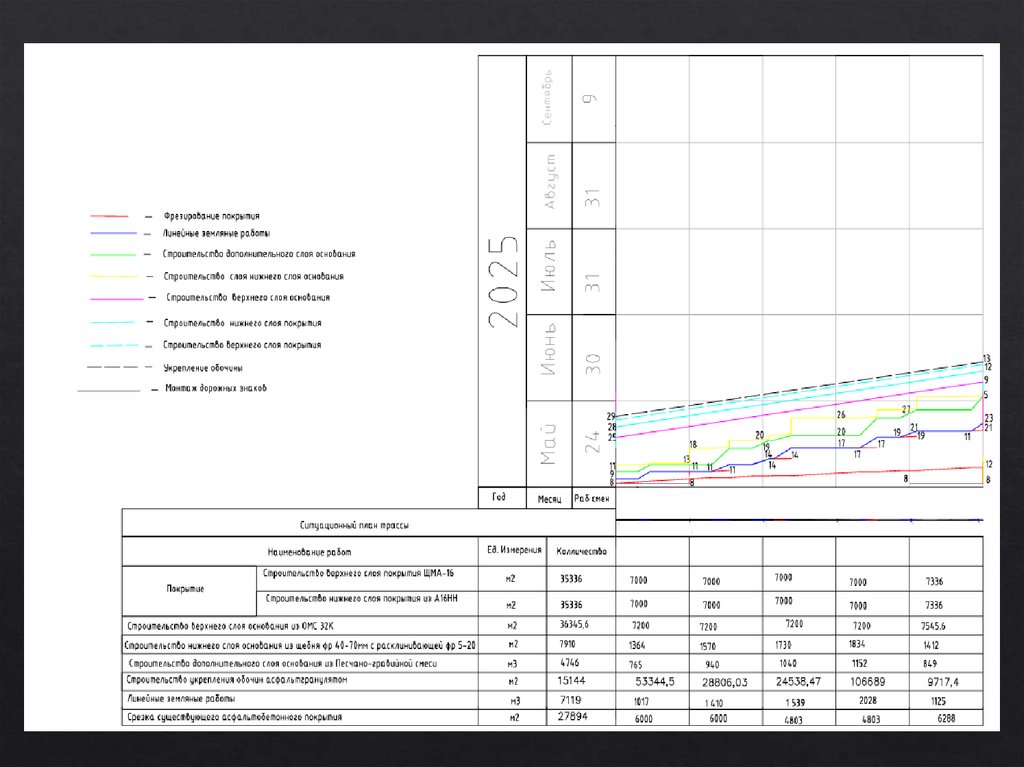Click legend 'Строительство верхнего слоя основания'
The height and width of the screenshot is (767, 1024).
coord(248,298)
